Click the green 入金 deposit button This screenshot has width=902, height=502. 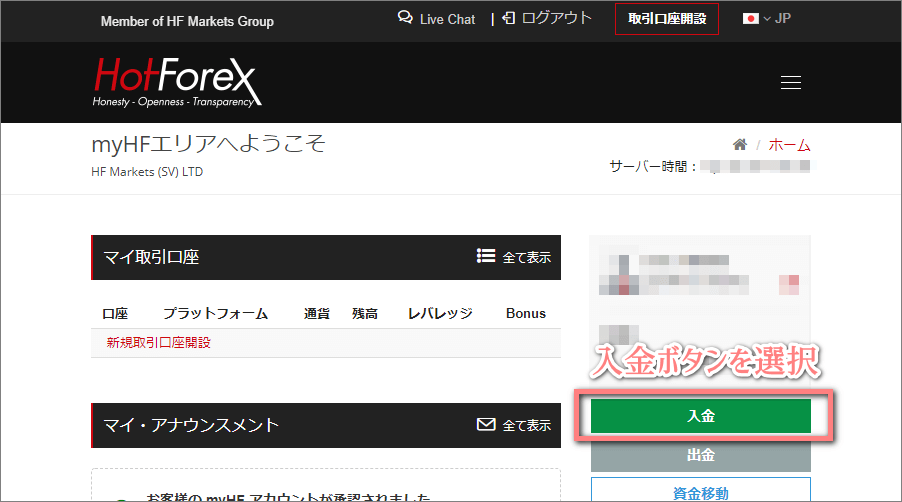701,416
